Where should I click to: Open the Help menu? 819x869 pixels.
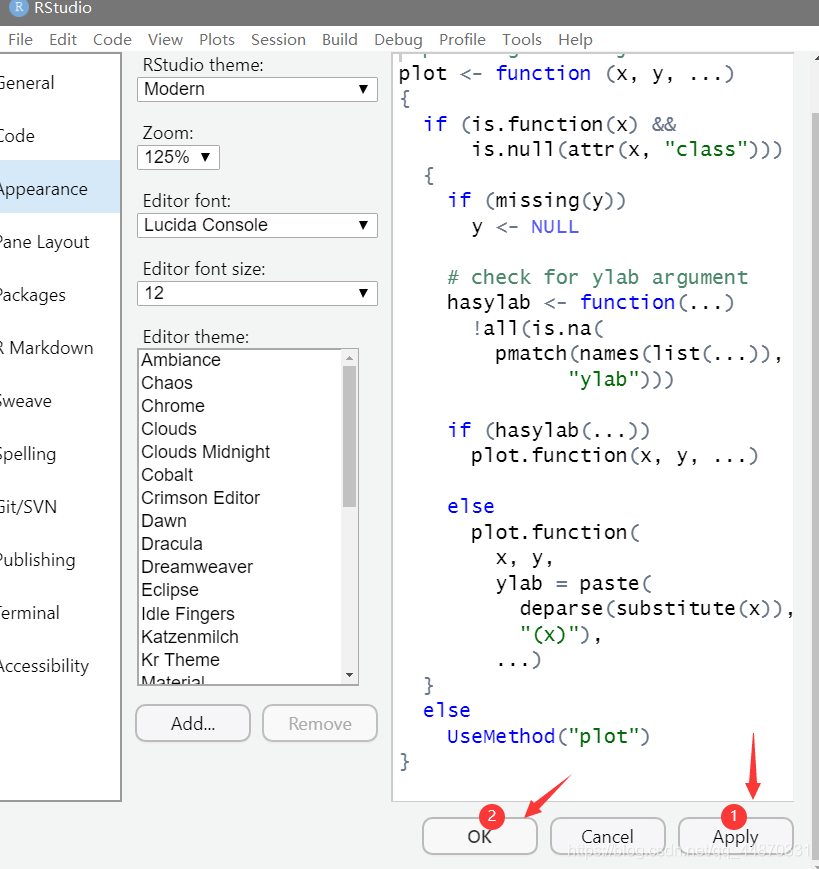click(x=575, y=40)
